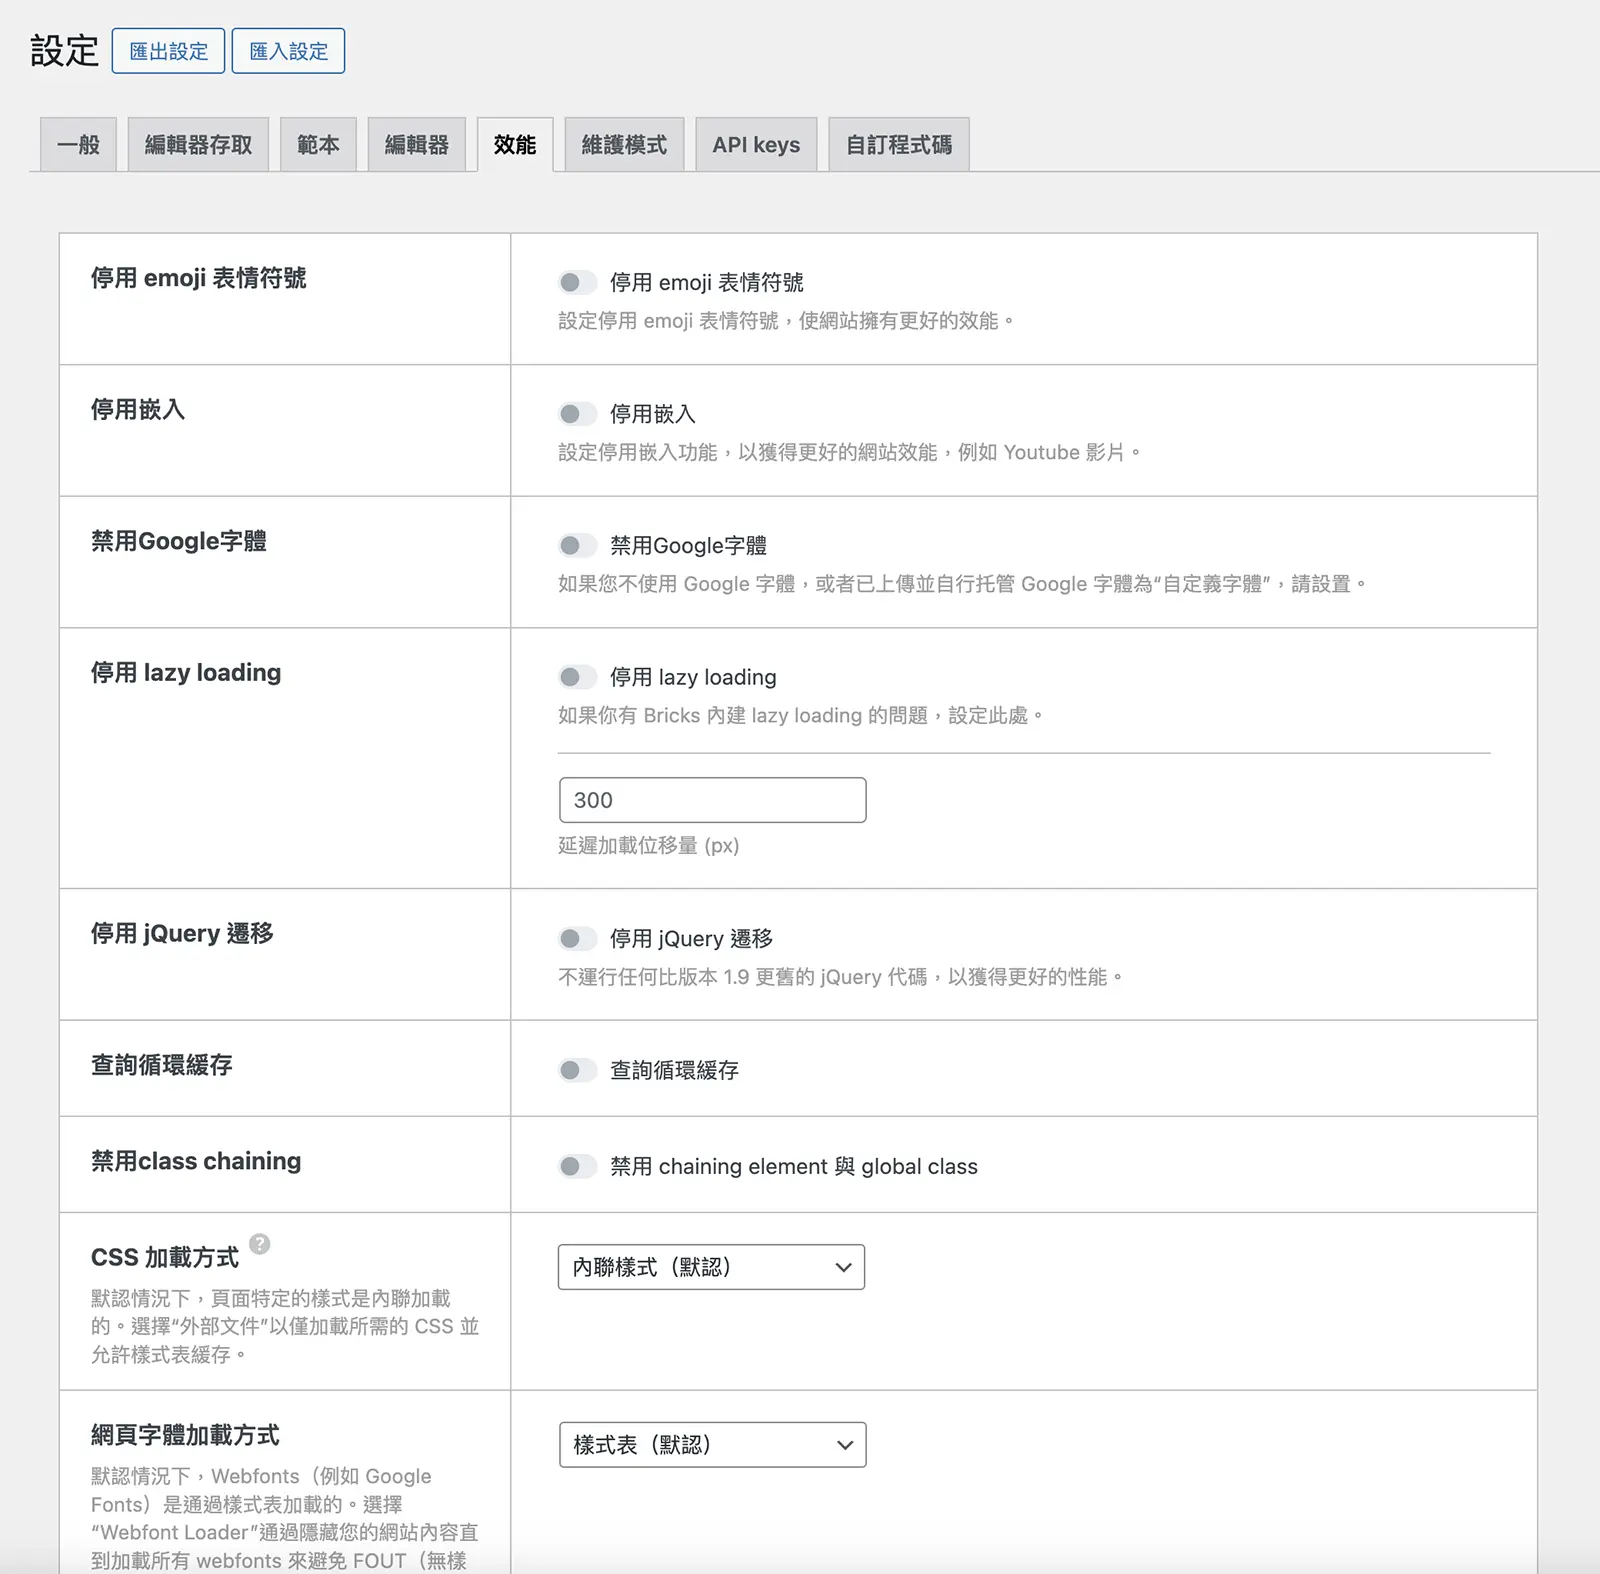This screenshot has height=1574, width=1600.
Task: Switch to the API keys tab
Action: pyautogui.click(x=756, y=145)
